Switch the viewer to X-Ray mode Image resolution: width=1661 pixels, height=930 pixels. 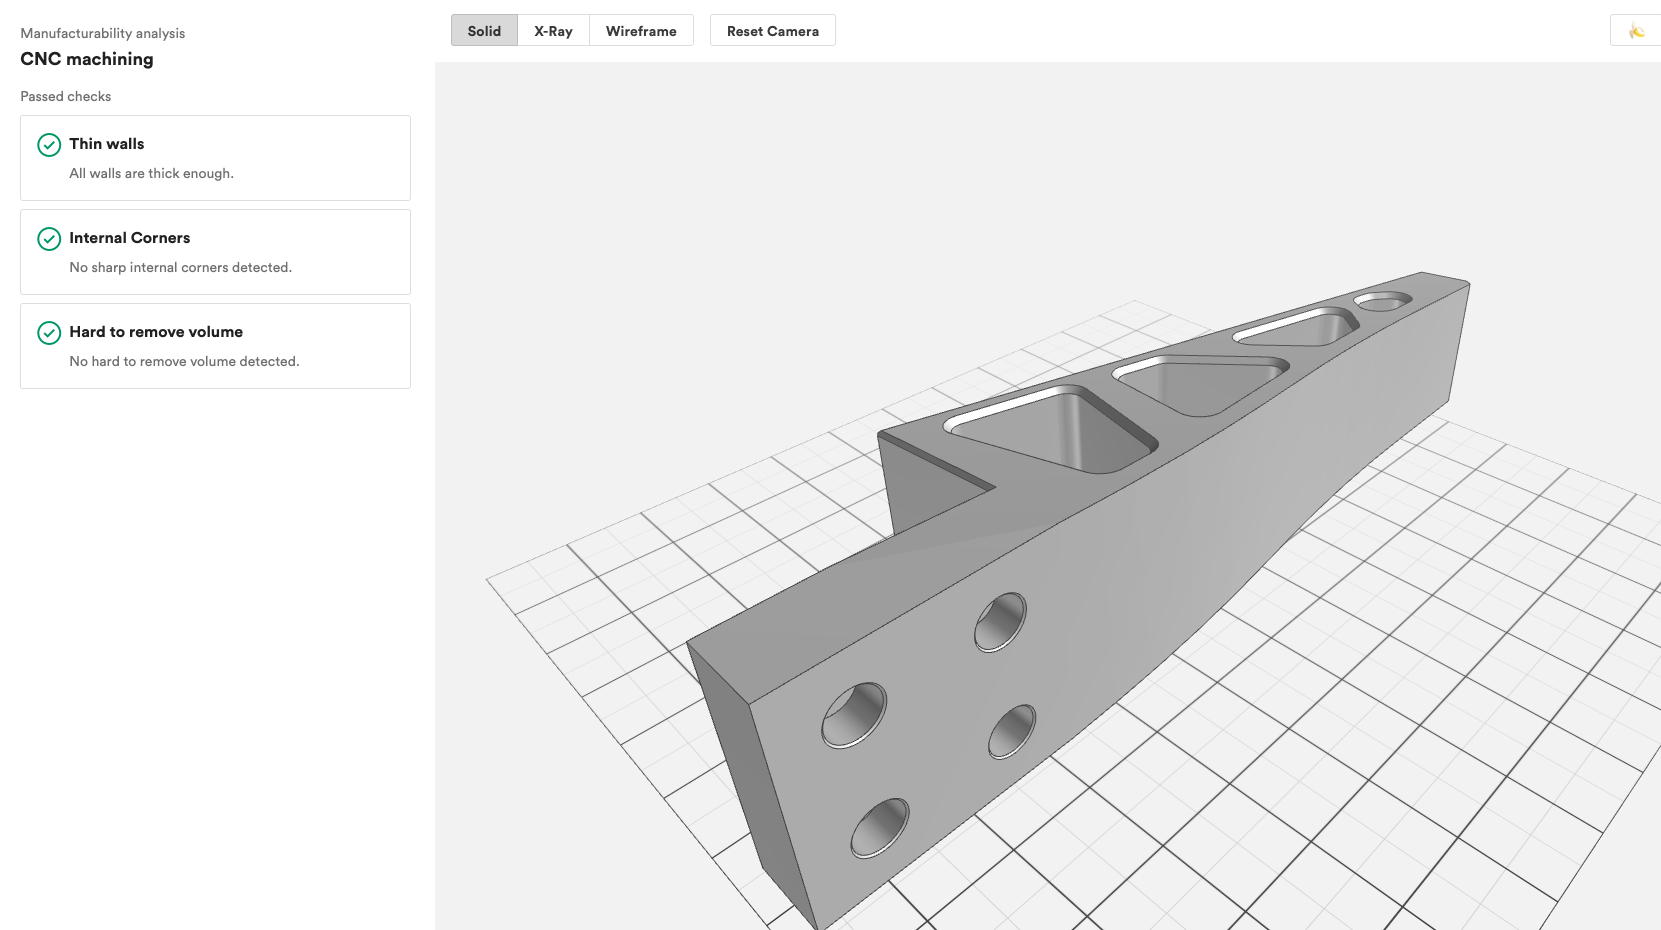click(x=553, y=31)
